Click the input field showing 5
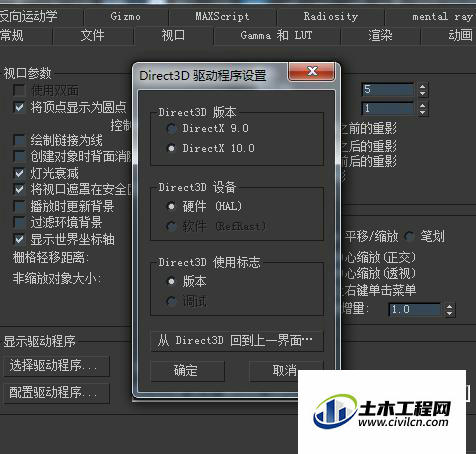The height and width of the screenshot is (454, 476). 388,90
